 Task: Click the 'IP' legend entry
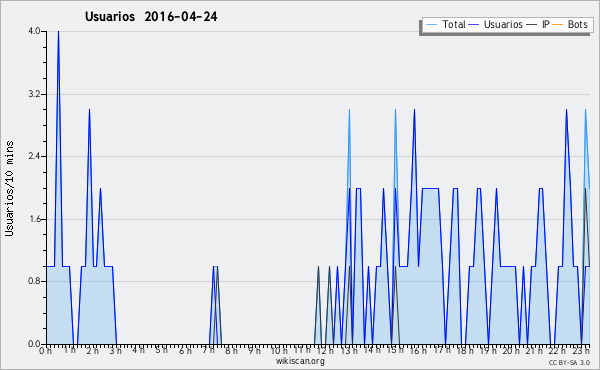pyautogui.click(x=538, y=24)
